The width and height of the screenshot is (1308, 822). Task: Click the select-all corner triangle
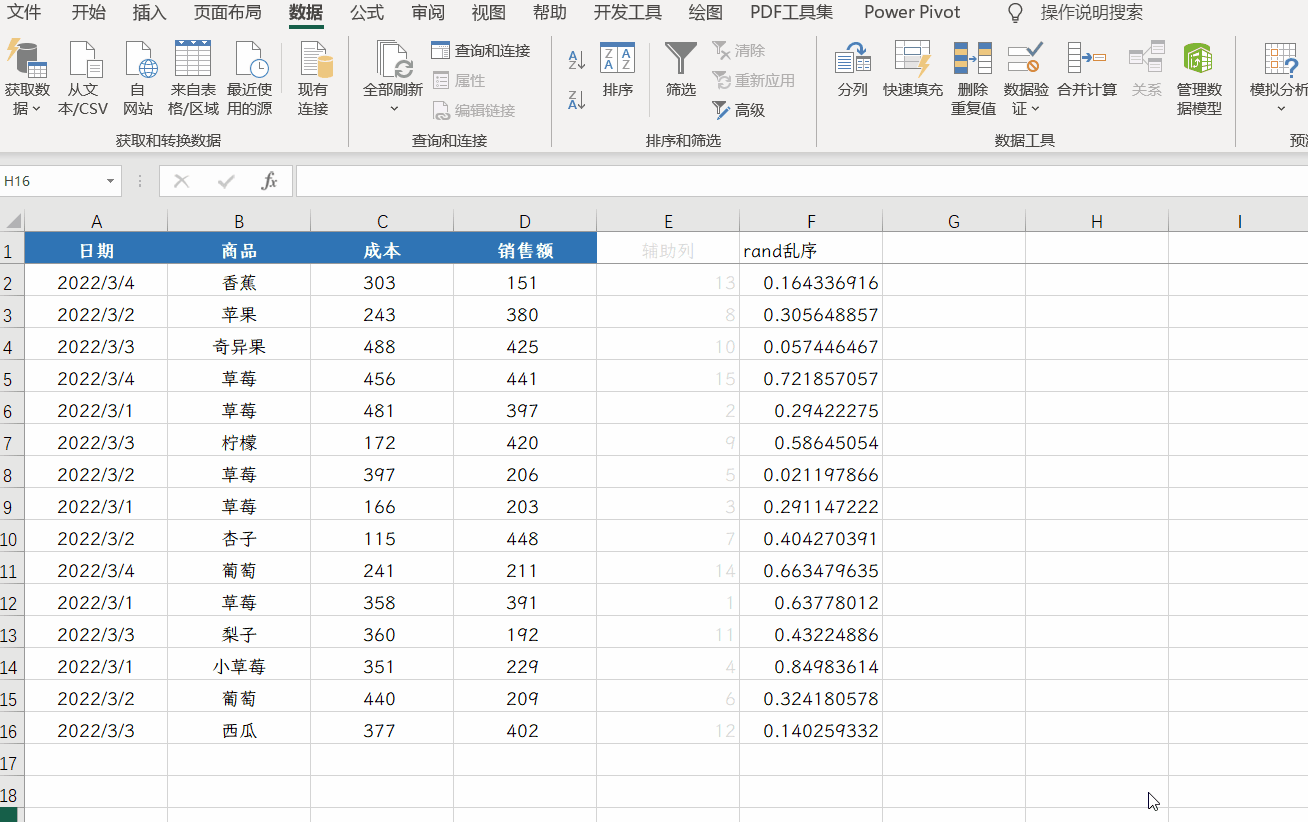click(x=12, y=221)
